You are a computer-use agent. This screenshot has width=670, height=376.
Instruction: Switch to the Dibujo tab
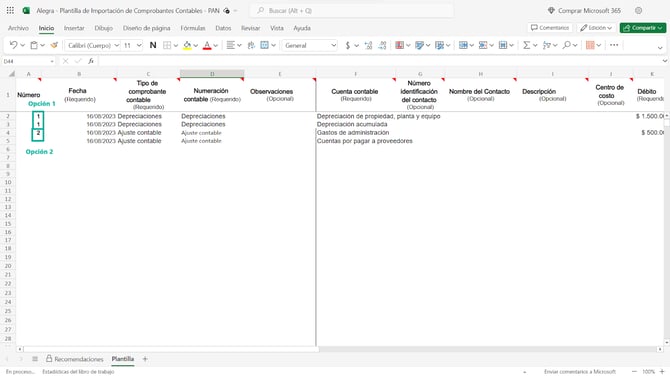point(103,28)
